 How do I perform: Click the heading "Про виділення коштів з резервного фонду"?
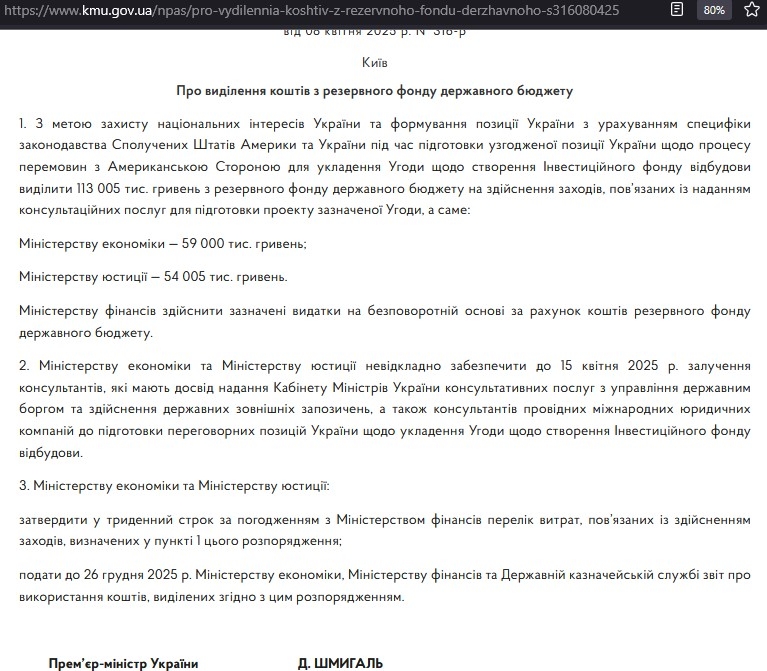pyautogui.click(x=374, y=91)
